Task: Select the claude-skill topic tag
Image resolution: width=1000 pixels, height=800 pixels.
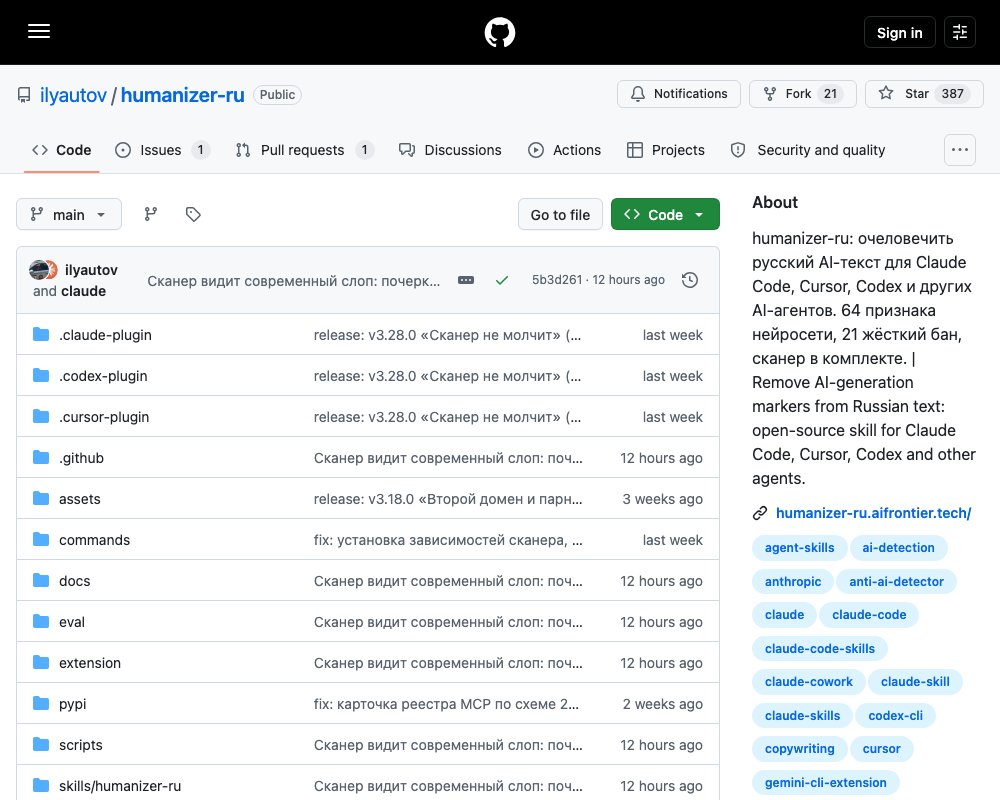Action: coord(915,681)
